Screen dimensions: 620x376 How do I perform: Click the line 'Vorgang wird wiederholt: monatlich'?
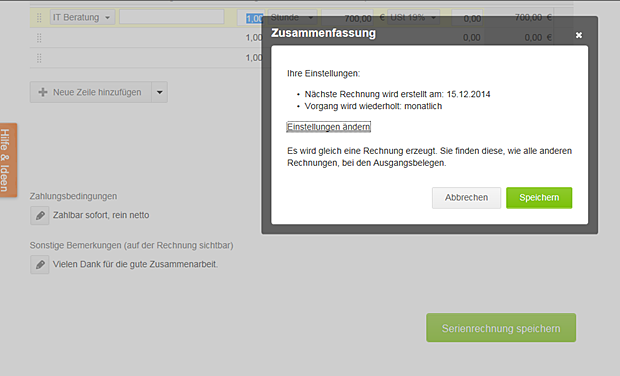point(373,106)
